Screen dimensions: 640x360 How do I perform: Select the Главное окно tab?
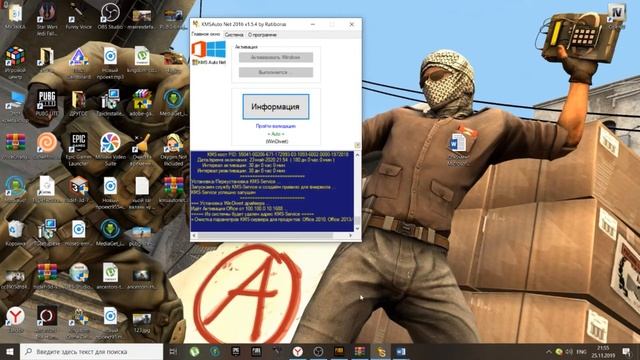pos(206,34)
